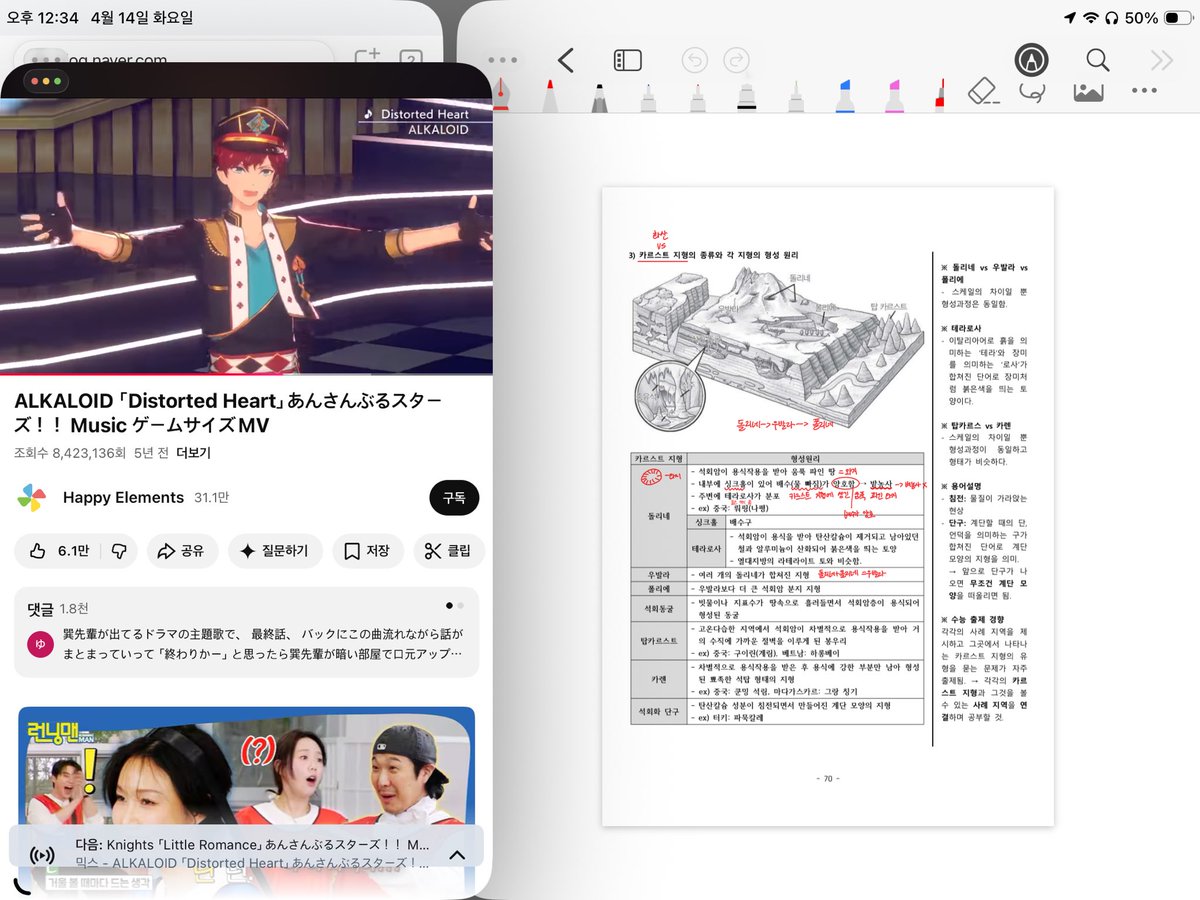
Task: Open note app multitasking dots menu
Action: tap(502, 60)
